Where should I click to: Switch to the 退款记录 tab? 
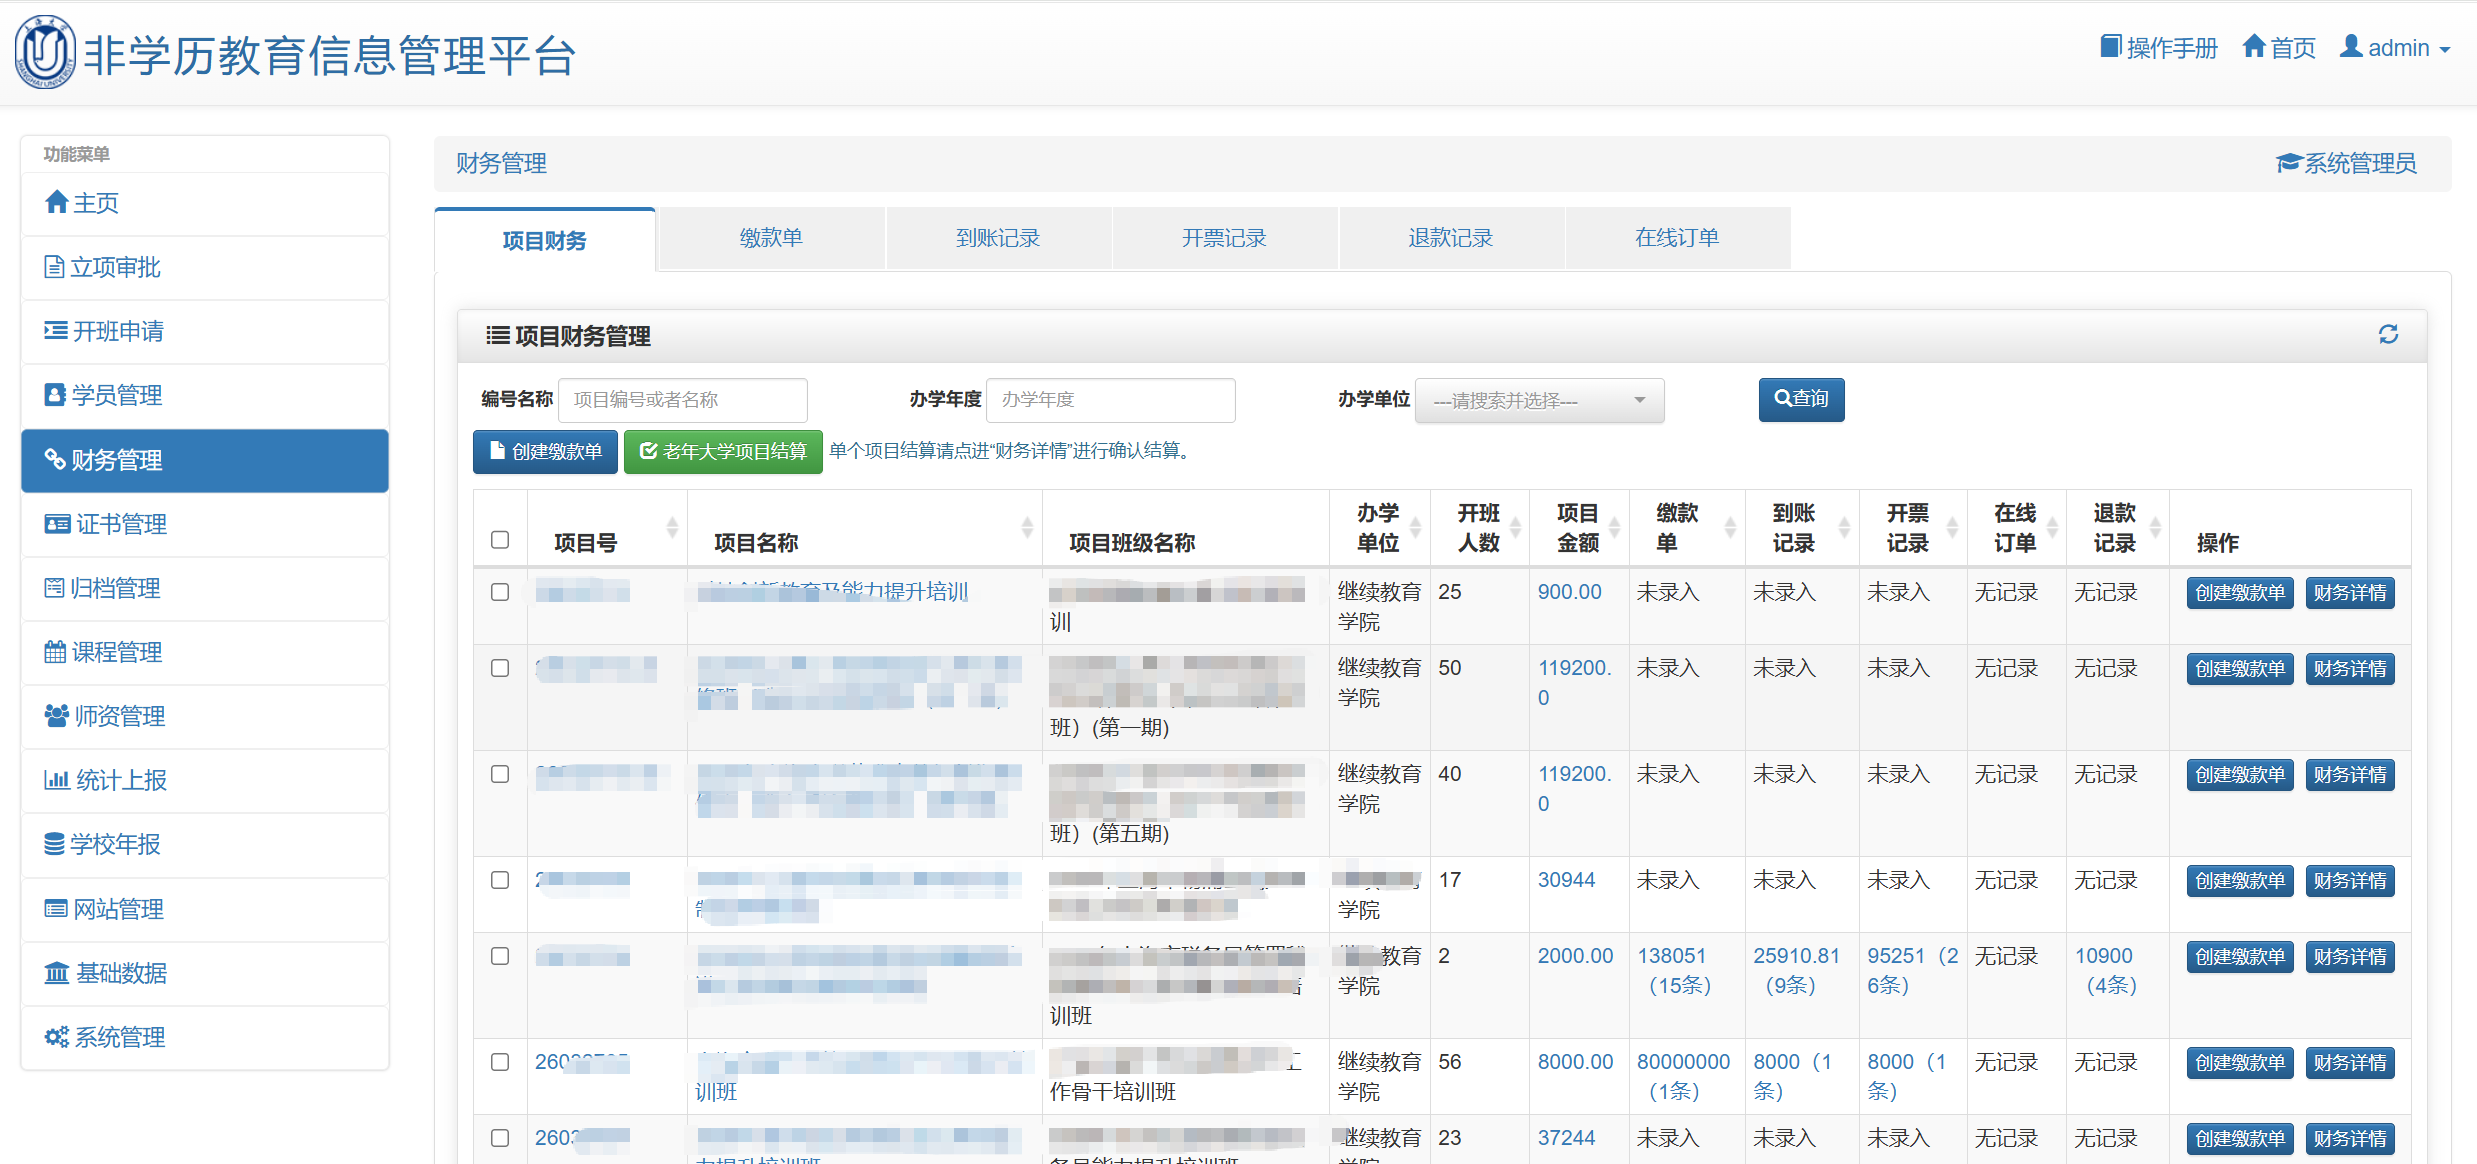click(1451, 238)
